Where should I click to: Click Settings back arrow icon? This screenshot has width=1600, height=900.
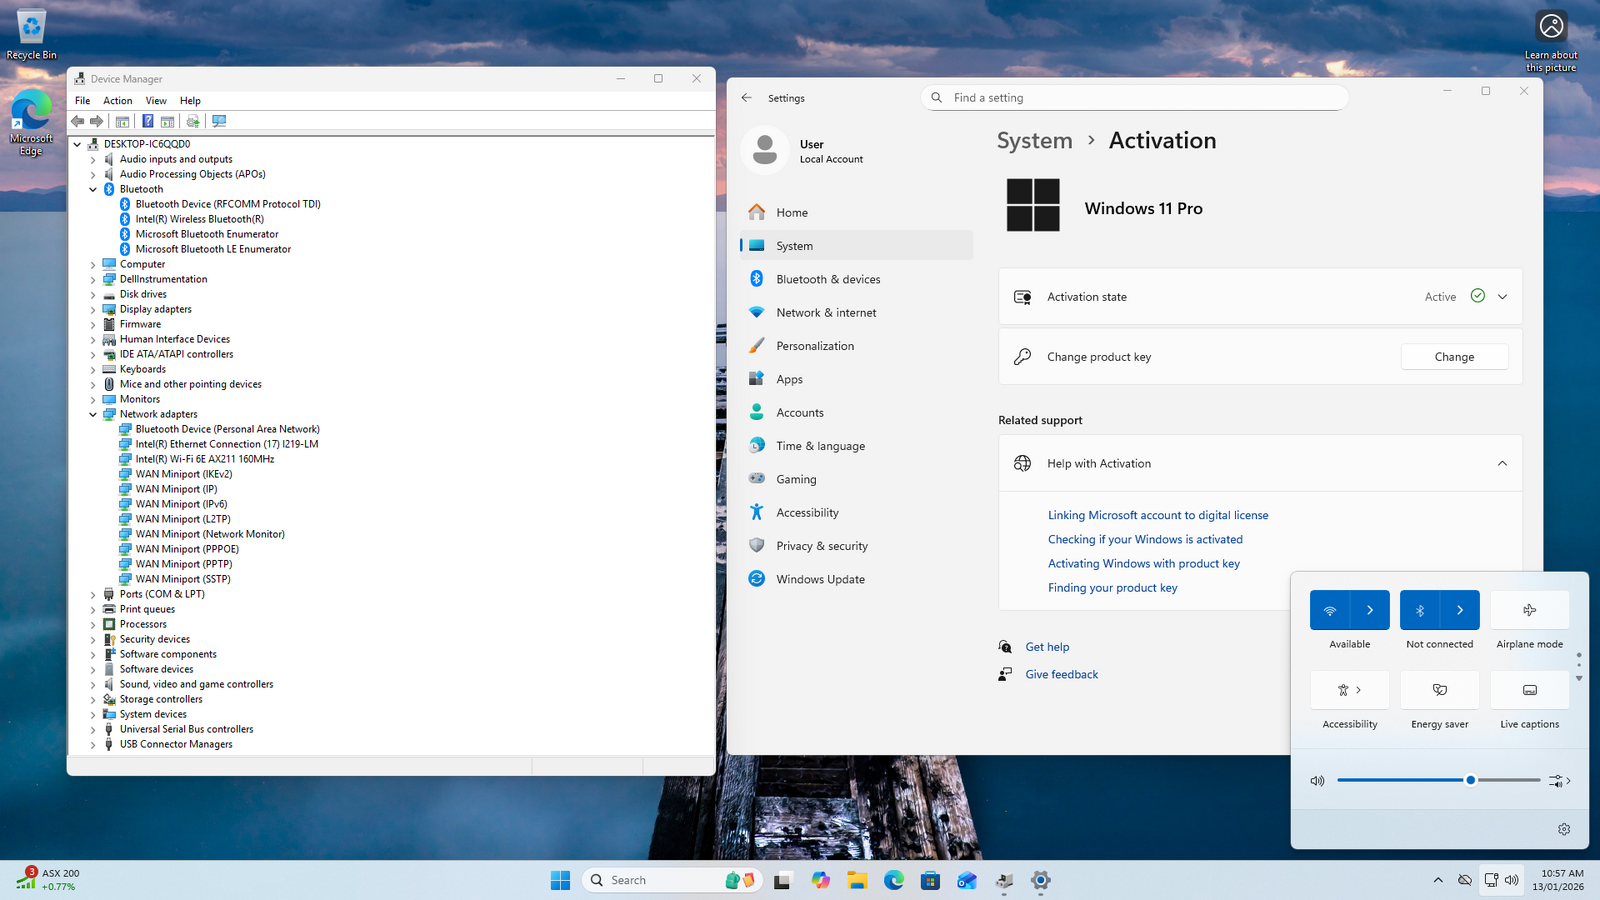(x=747, y=98)
